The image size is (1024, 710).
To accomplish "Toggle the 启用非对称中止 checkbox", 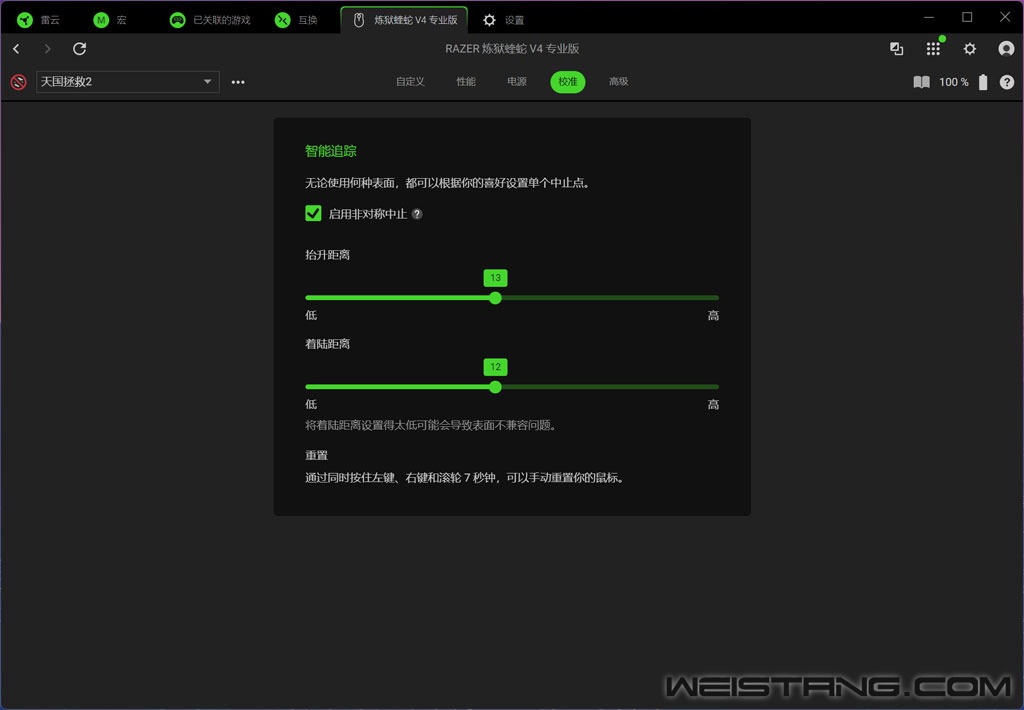I will (313, 213).
